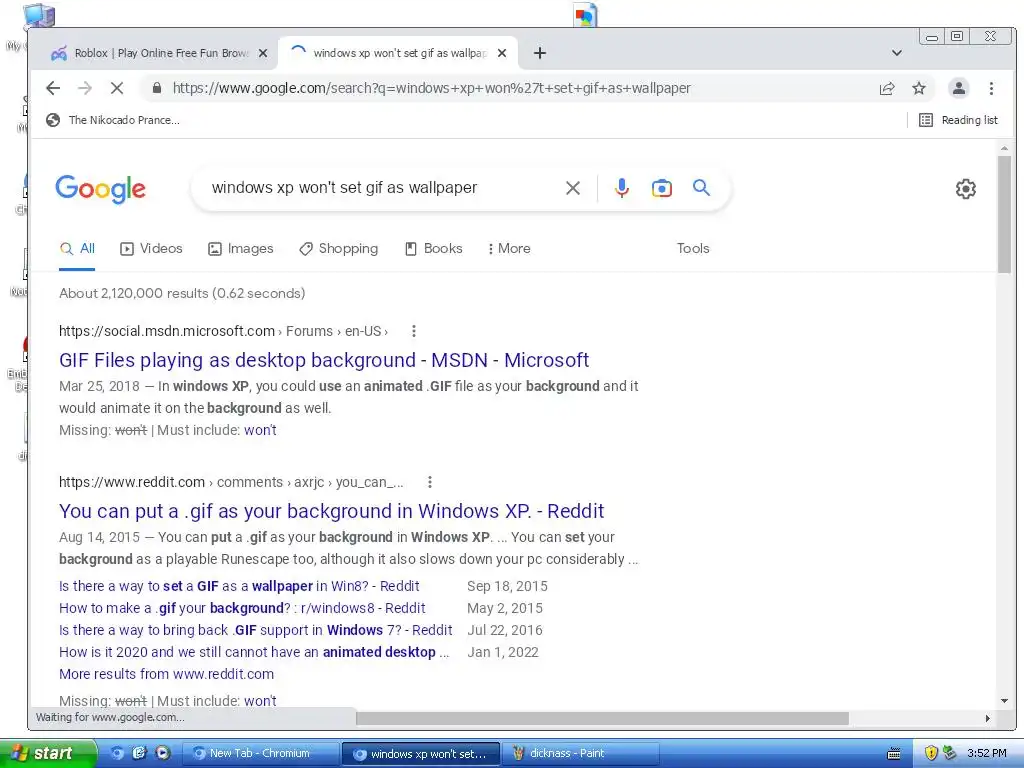
Task: Click the security shield tray icon
Action: click(931, 754)
